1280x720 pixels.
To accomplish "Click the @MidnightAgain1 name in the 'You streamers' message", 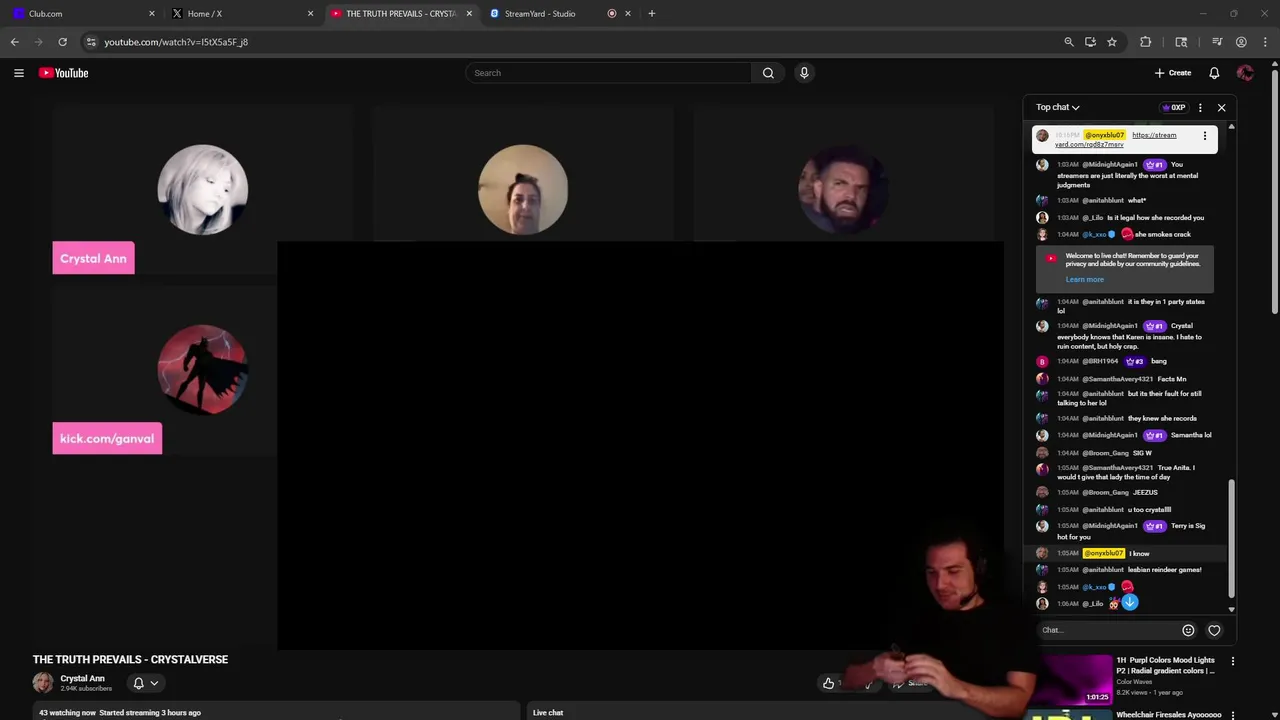I will click(x=1110, y=165).
